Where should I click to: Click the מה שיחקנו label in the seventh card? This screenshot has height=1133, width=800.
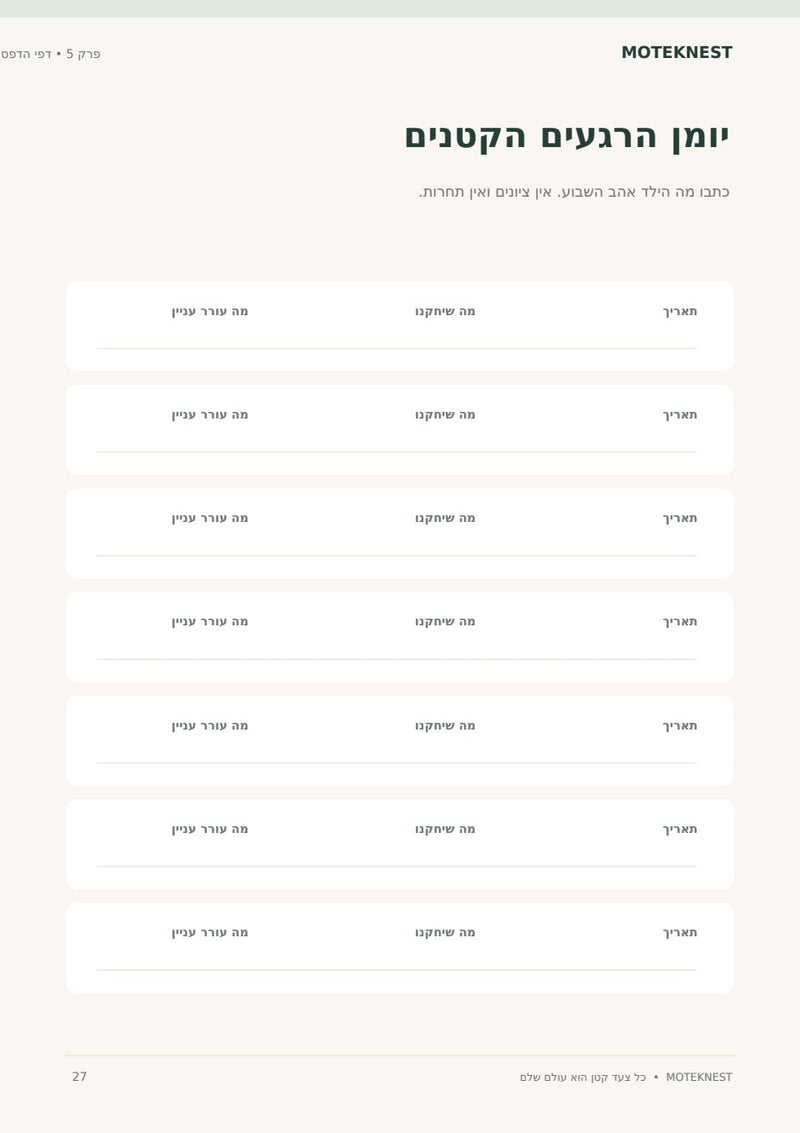pos(445,932)
